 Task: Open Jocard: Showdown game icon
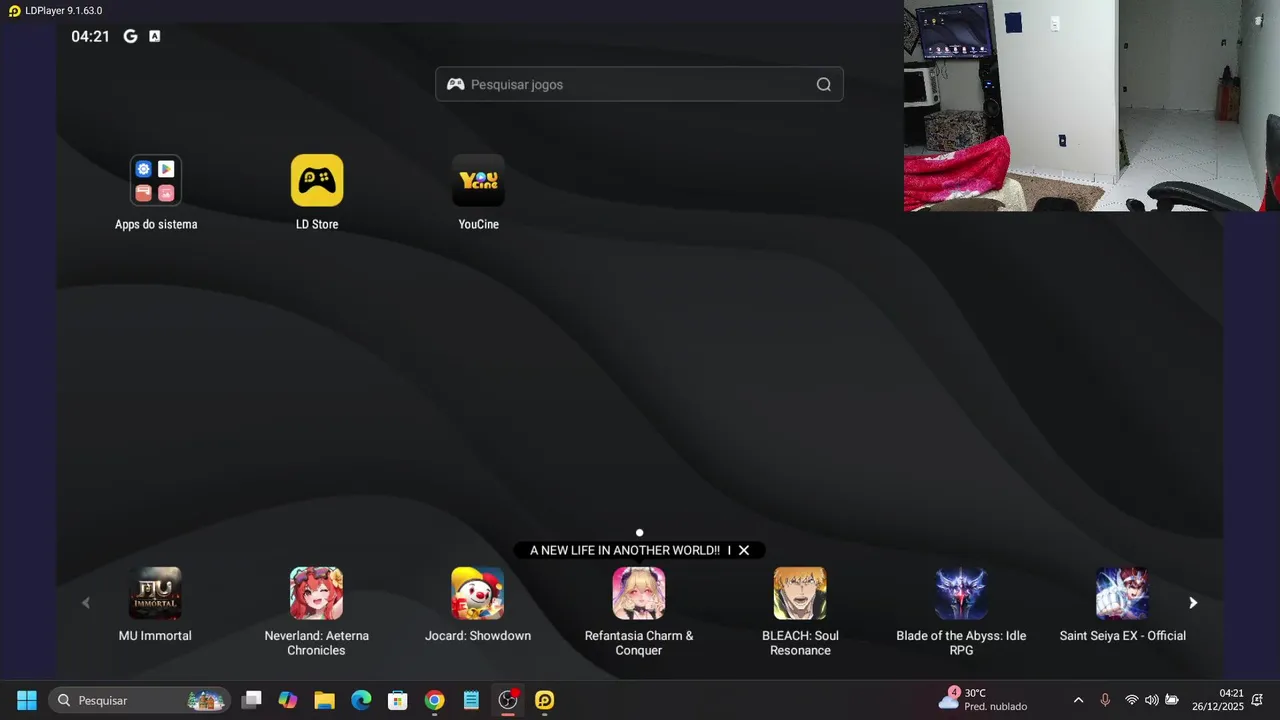click(478, 593)
